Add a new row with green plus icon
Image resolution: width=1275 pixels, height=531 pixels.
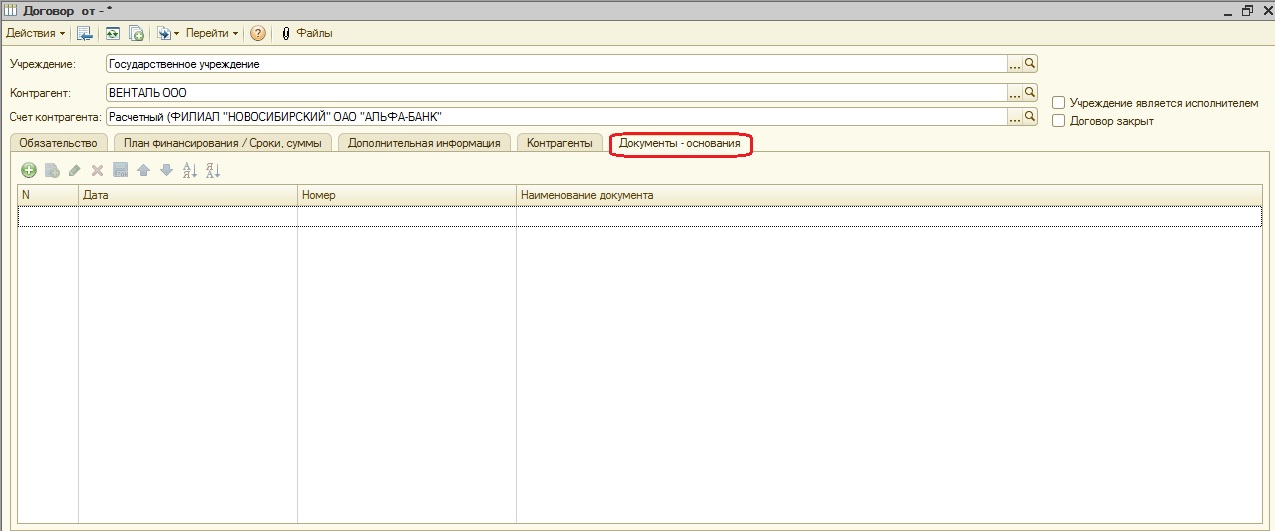click(29, 171)
